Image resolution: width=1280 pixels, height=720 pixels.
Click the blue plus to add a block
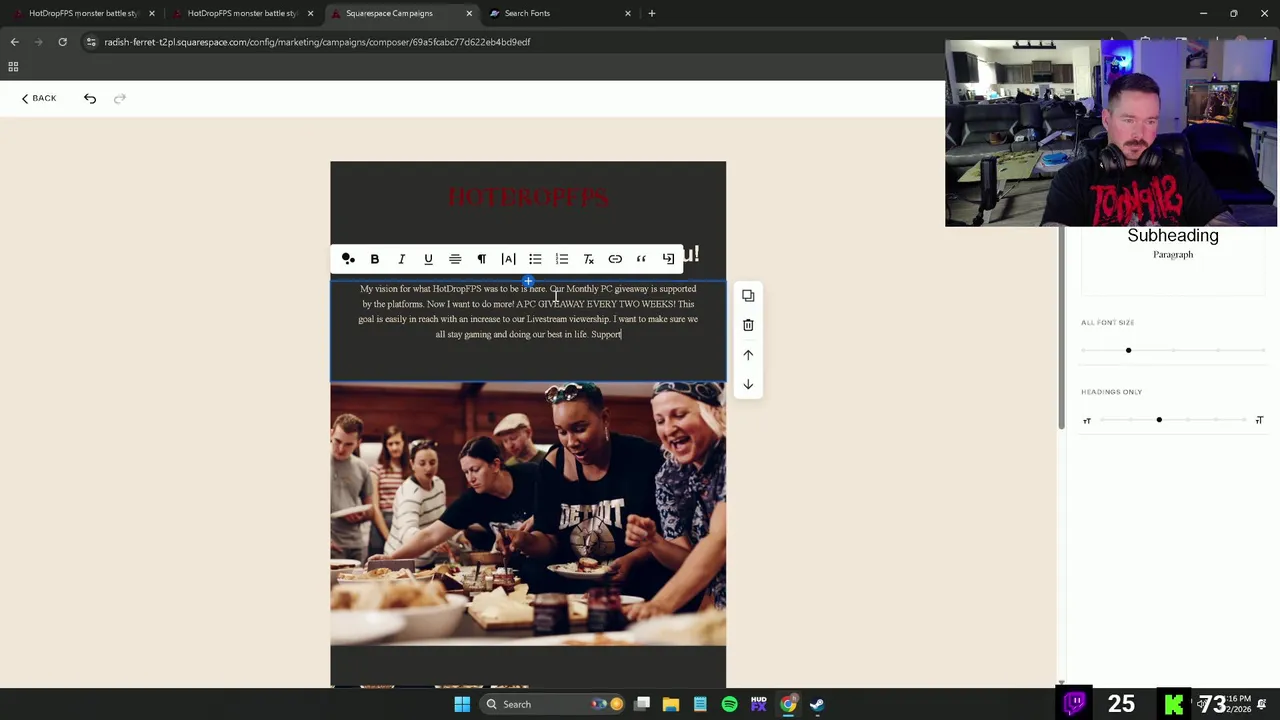[528, 281]
